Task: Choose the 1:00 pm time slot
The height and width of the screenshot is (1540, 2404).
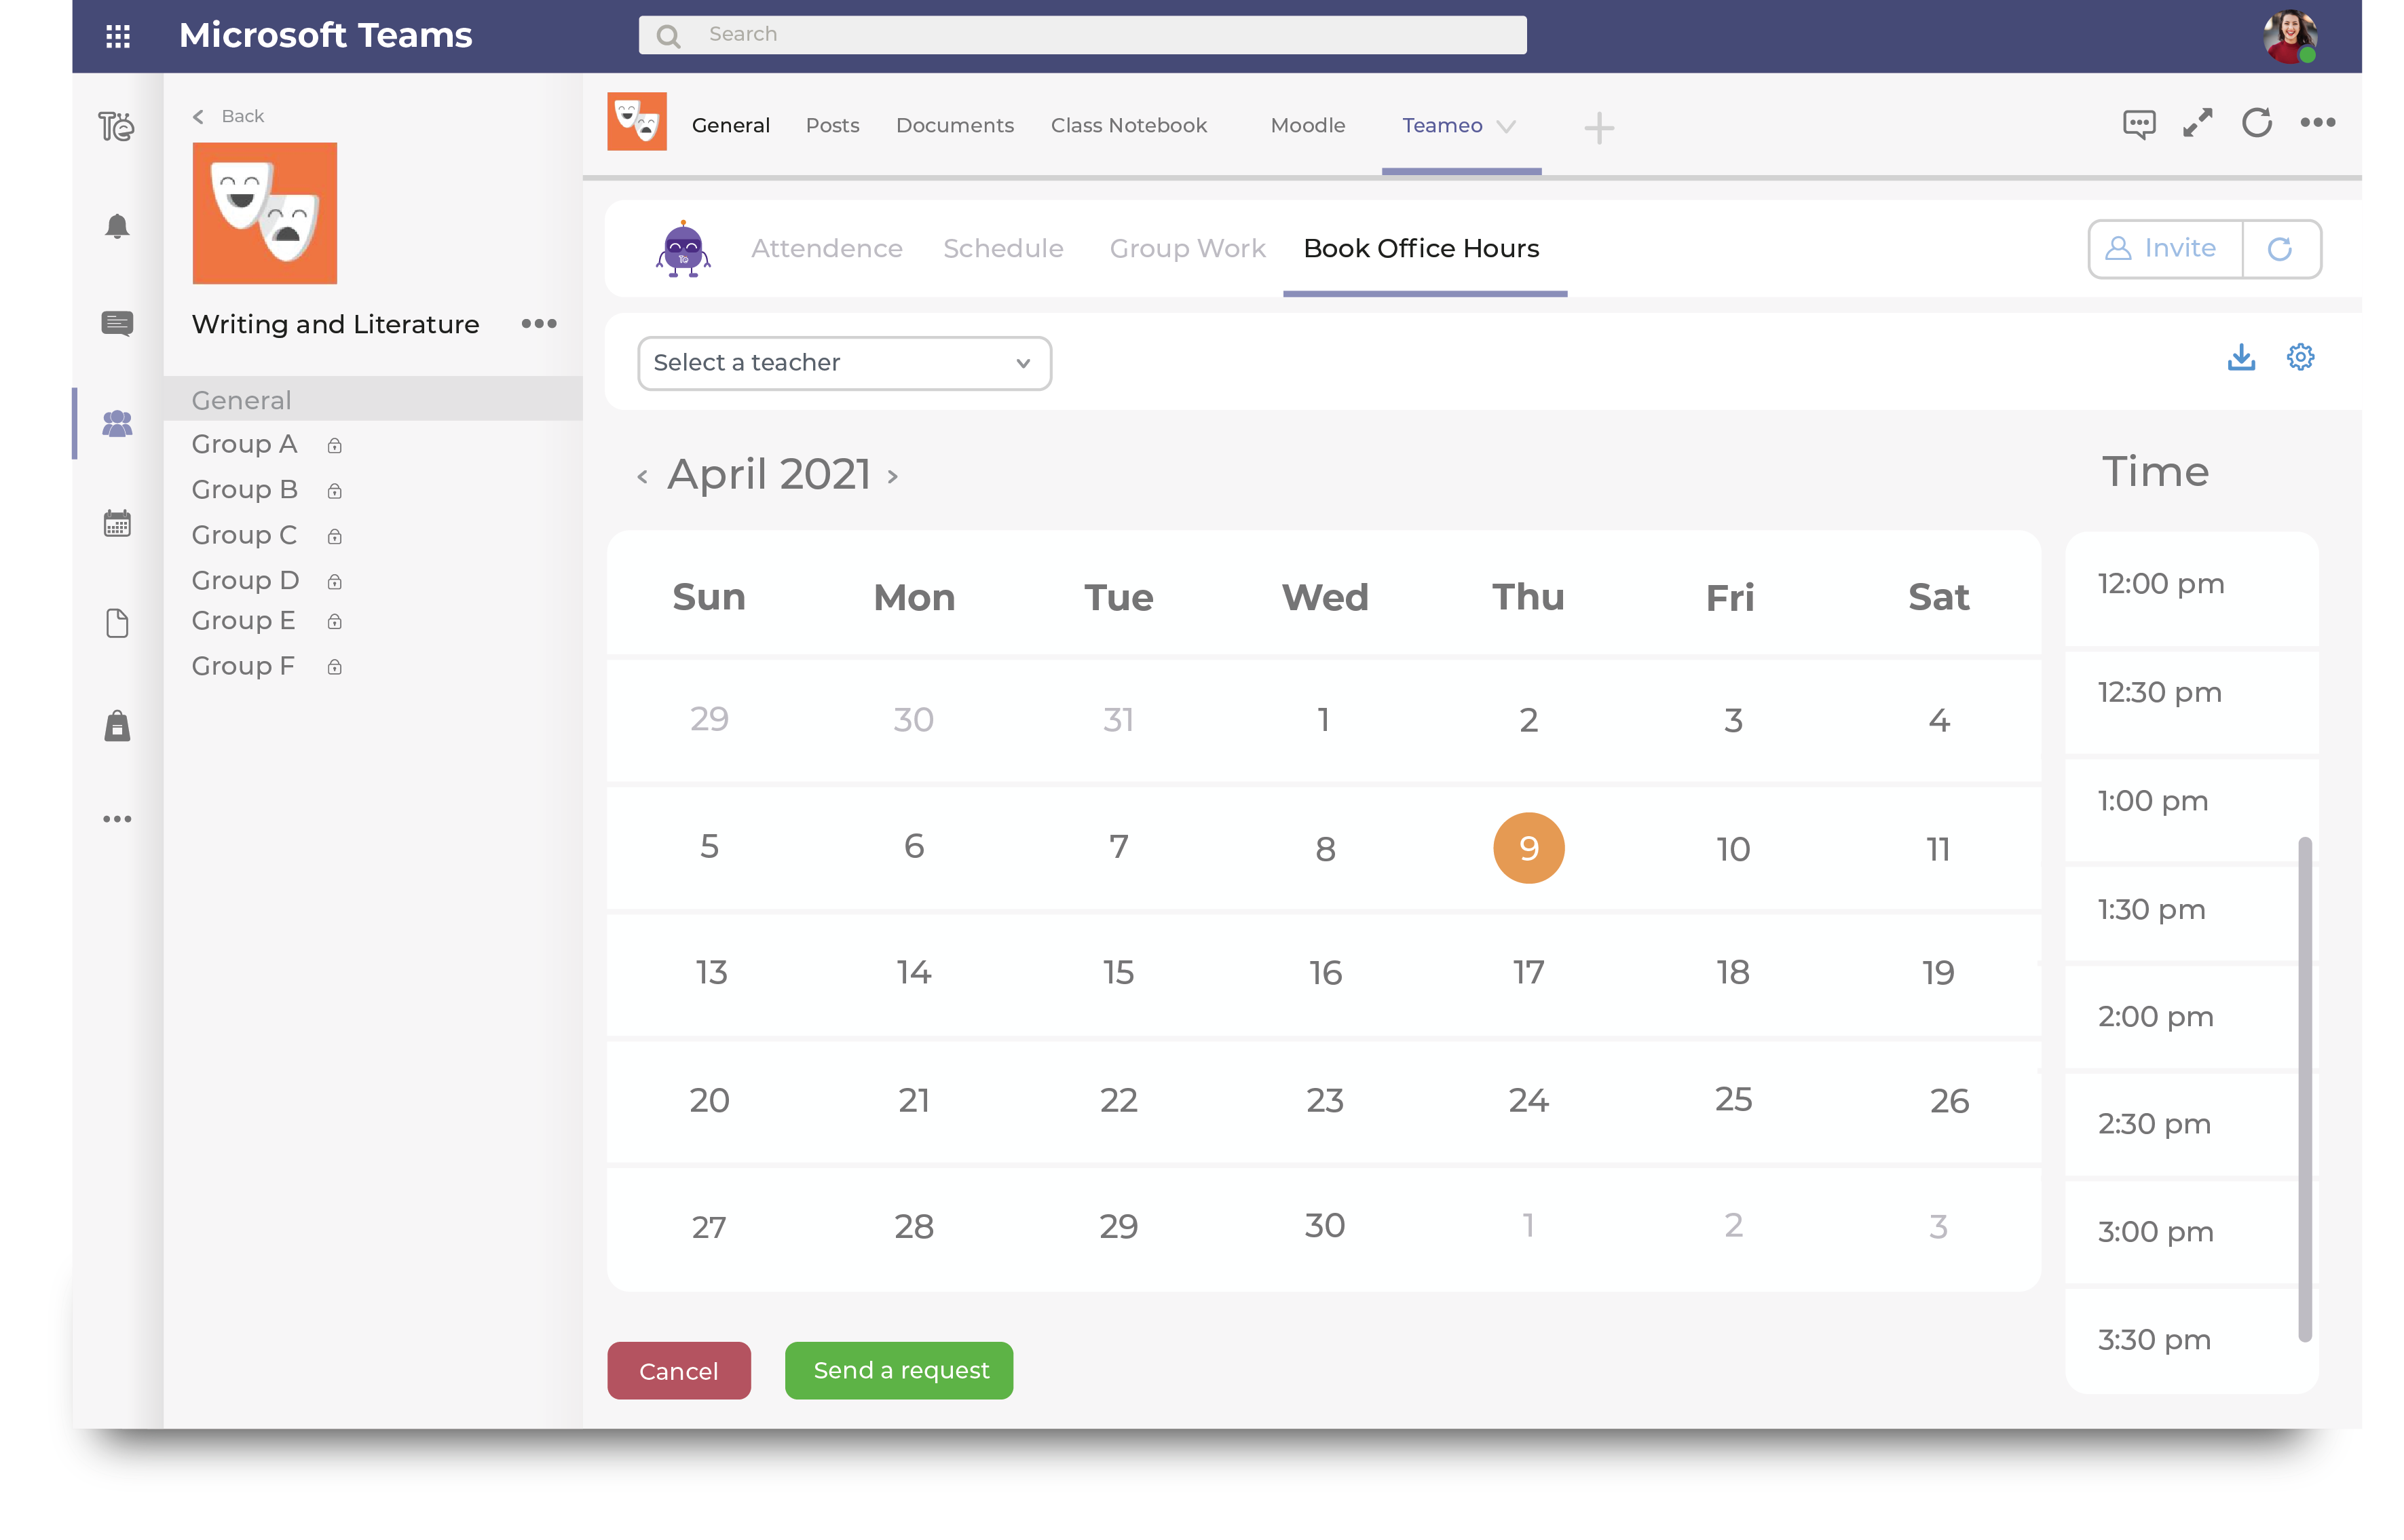Action: pyautogui.click(x=2152, y=800)
